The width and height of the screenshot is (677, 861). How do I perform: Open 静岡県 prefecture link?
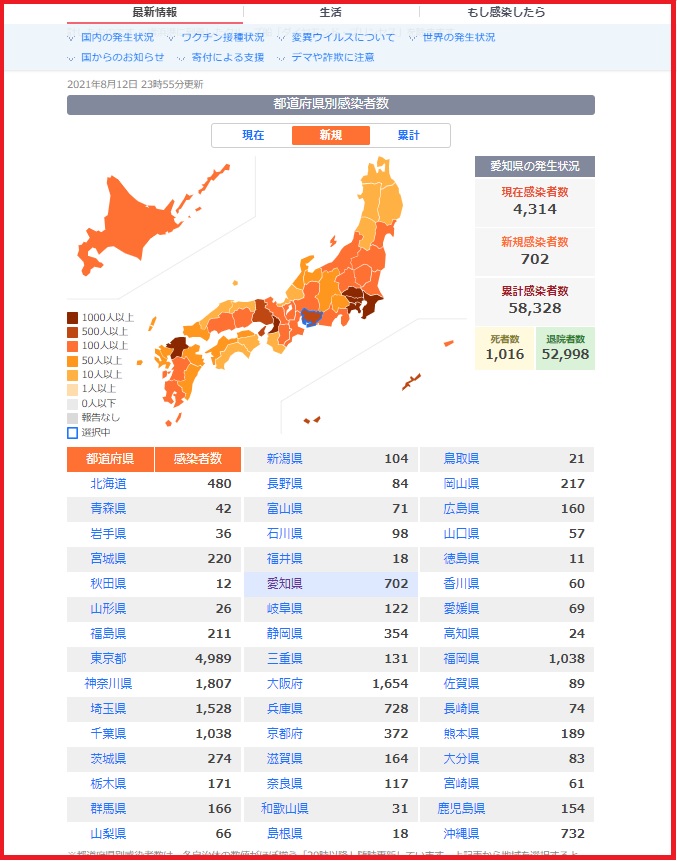pyautogui.click(x=284, y=634)
